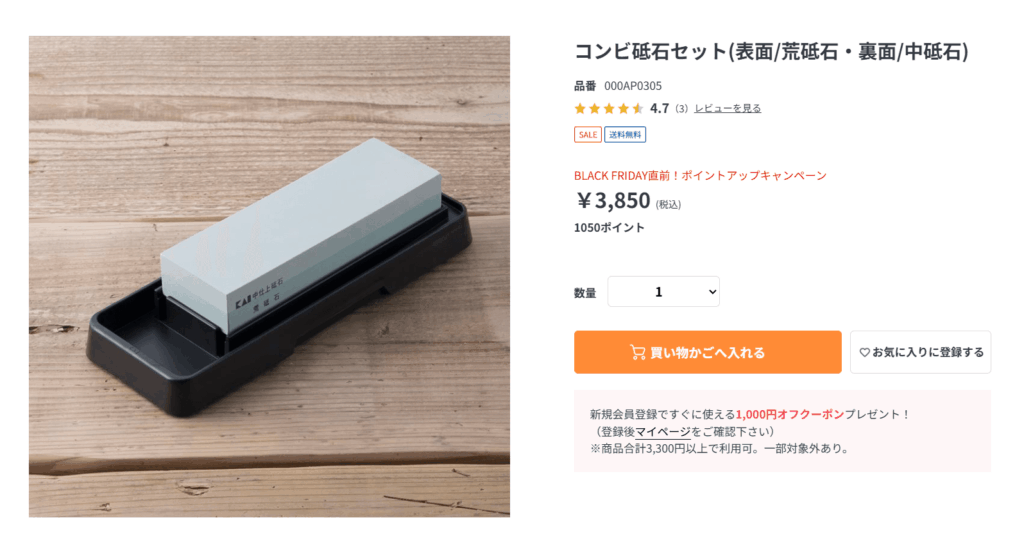Click the 1,000円オフクーポン coupon text
This screenshot has height=536, width=1024.
point(790,415)
